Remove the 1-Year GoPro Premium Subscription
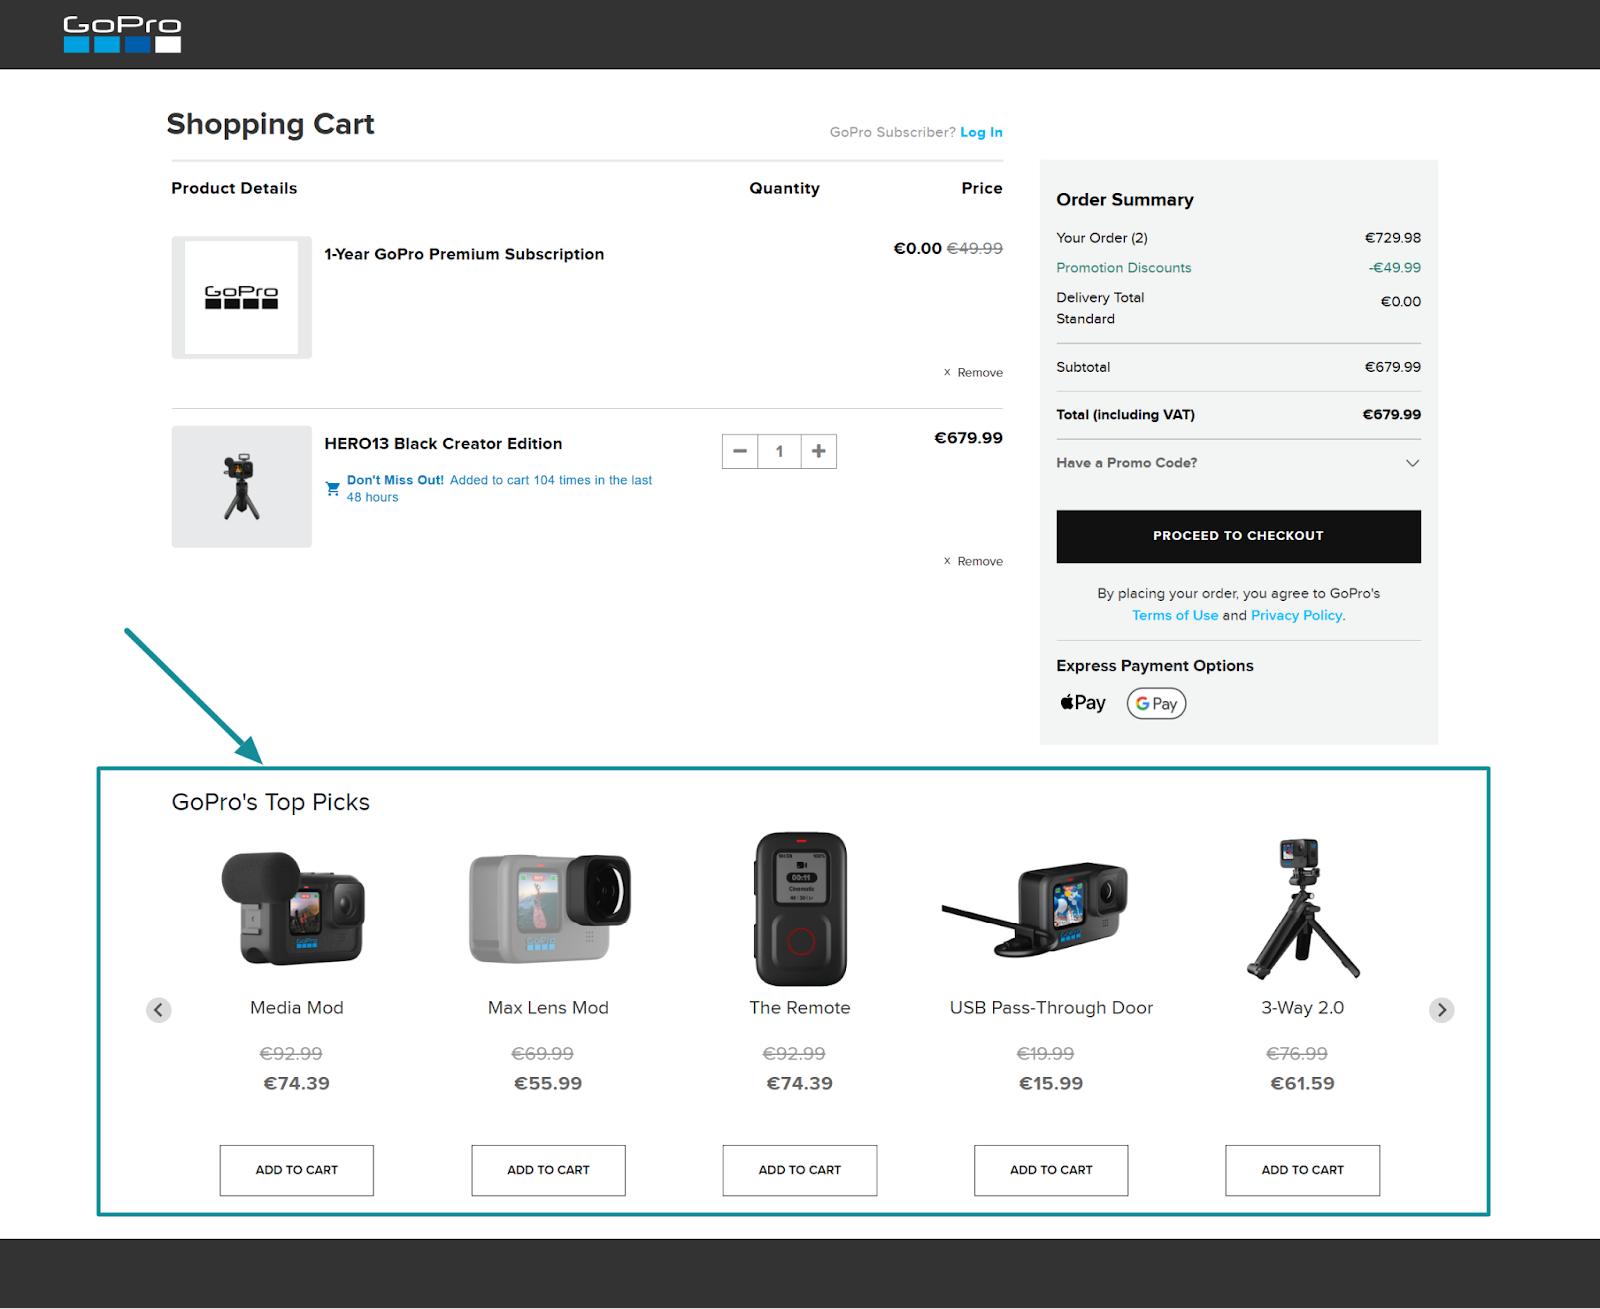 tap(973, 372)
